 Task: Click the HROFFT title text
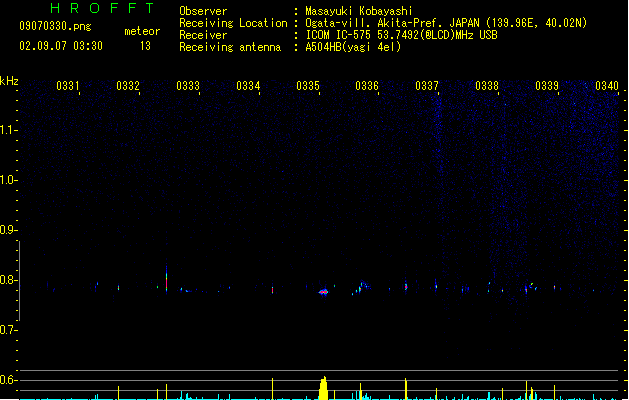(x=102, y=8)
